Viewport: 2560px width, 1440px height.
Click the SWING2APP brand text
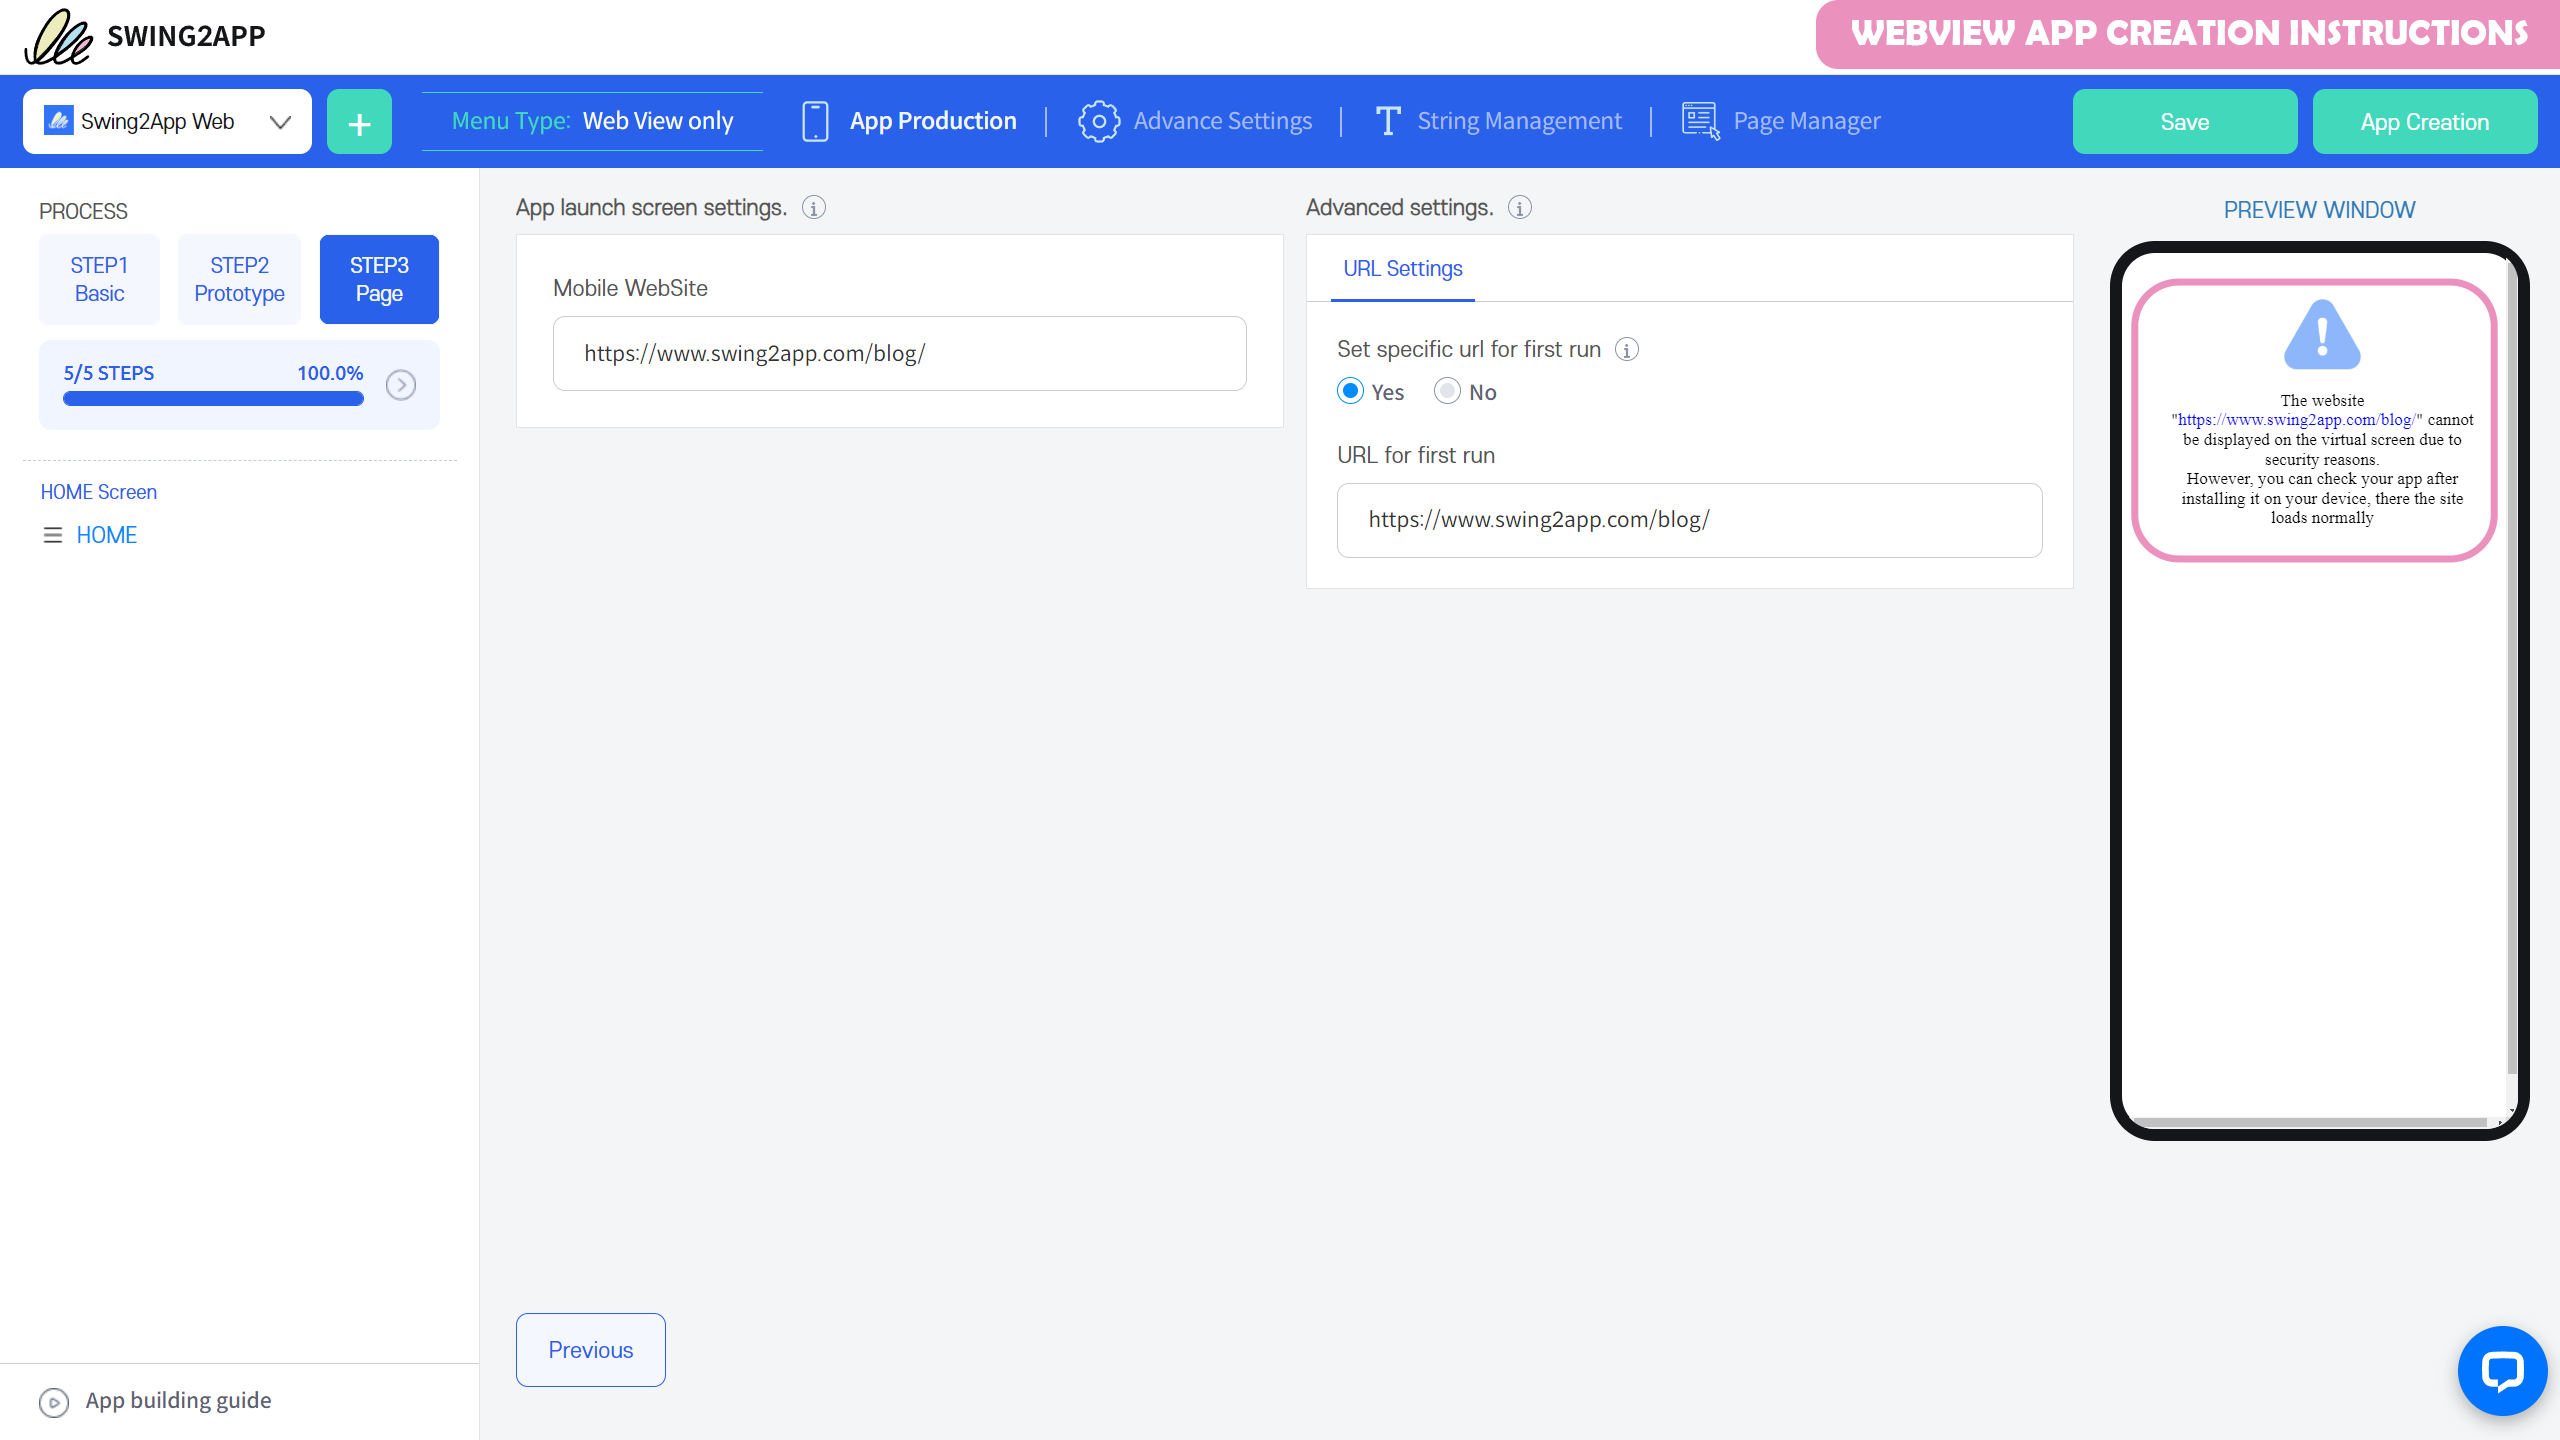click(x=186, y=36)
